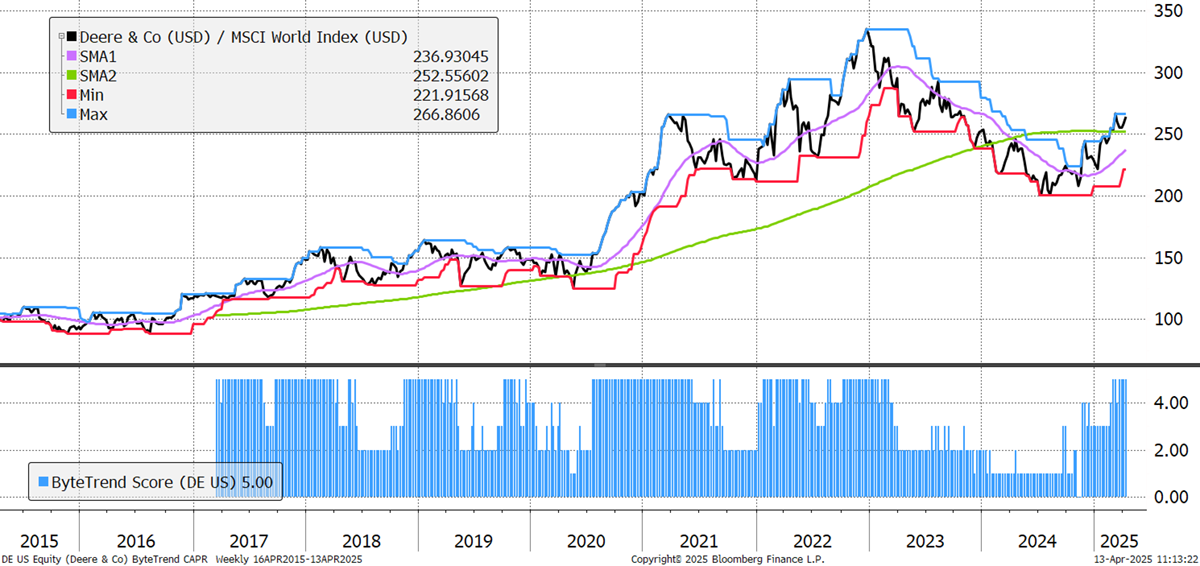Image resolution: width=1200 pixels, height=566 pixels.
Task: Click the 2019 year label on the time axis
Action: tap(472, 541)
